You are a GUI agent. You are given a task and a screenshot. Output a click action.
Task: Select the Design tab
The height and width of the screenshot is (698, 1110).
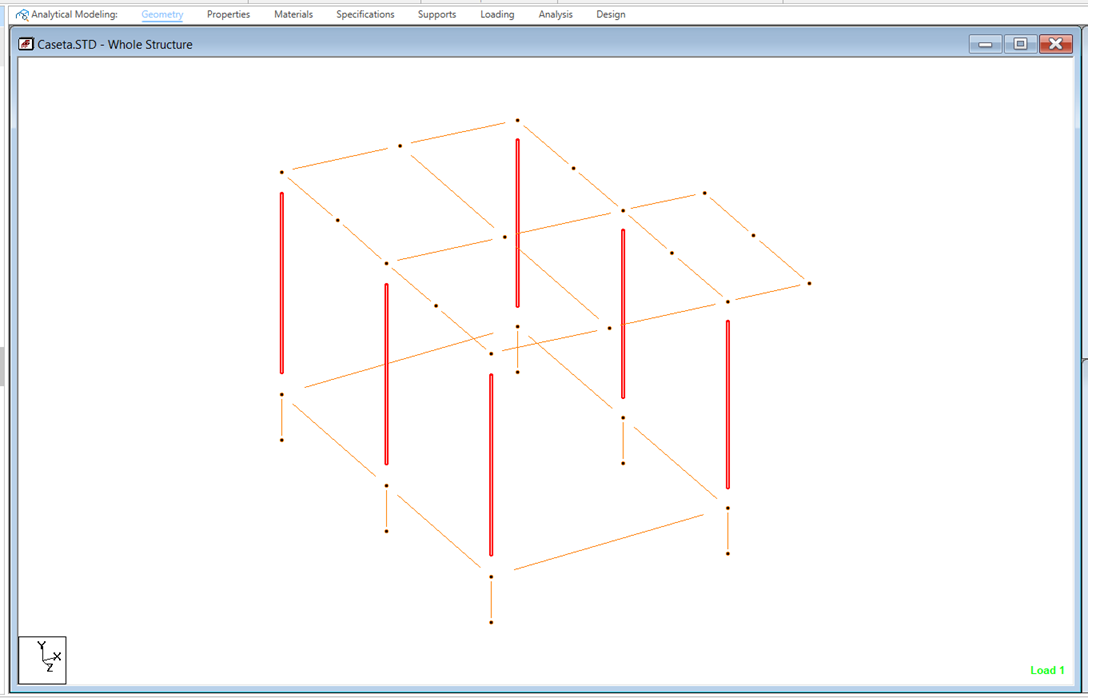[x=610, y=14]
